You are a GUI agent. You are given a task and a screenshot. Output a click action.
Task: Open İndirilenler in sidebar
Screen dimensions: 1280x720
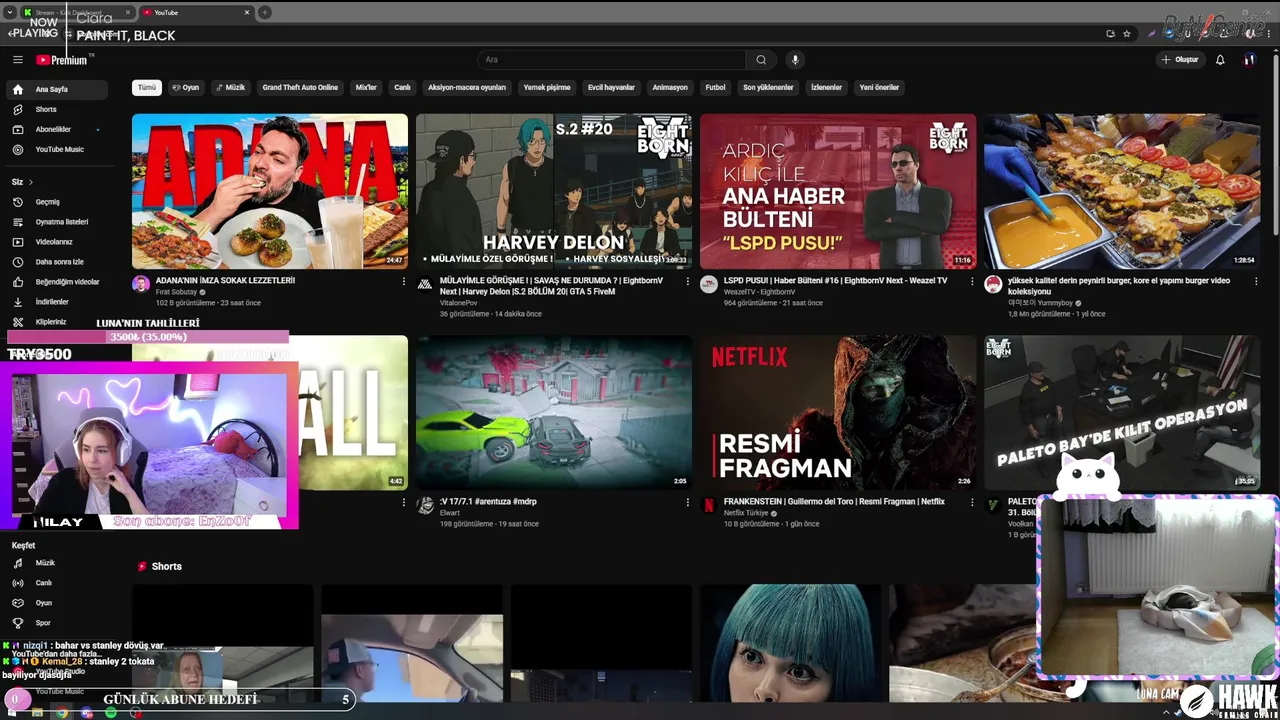coord(57,302)
